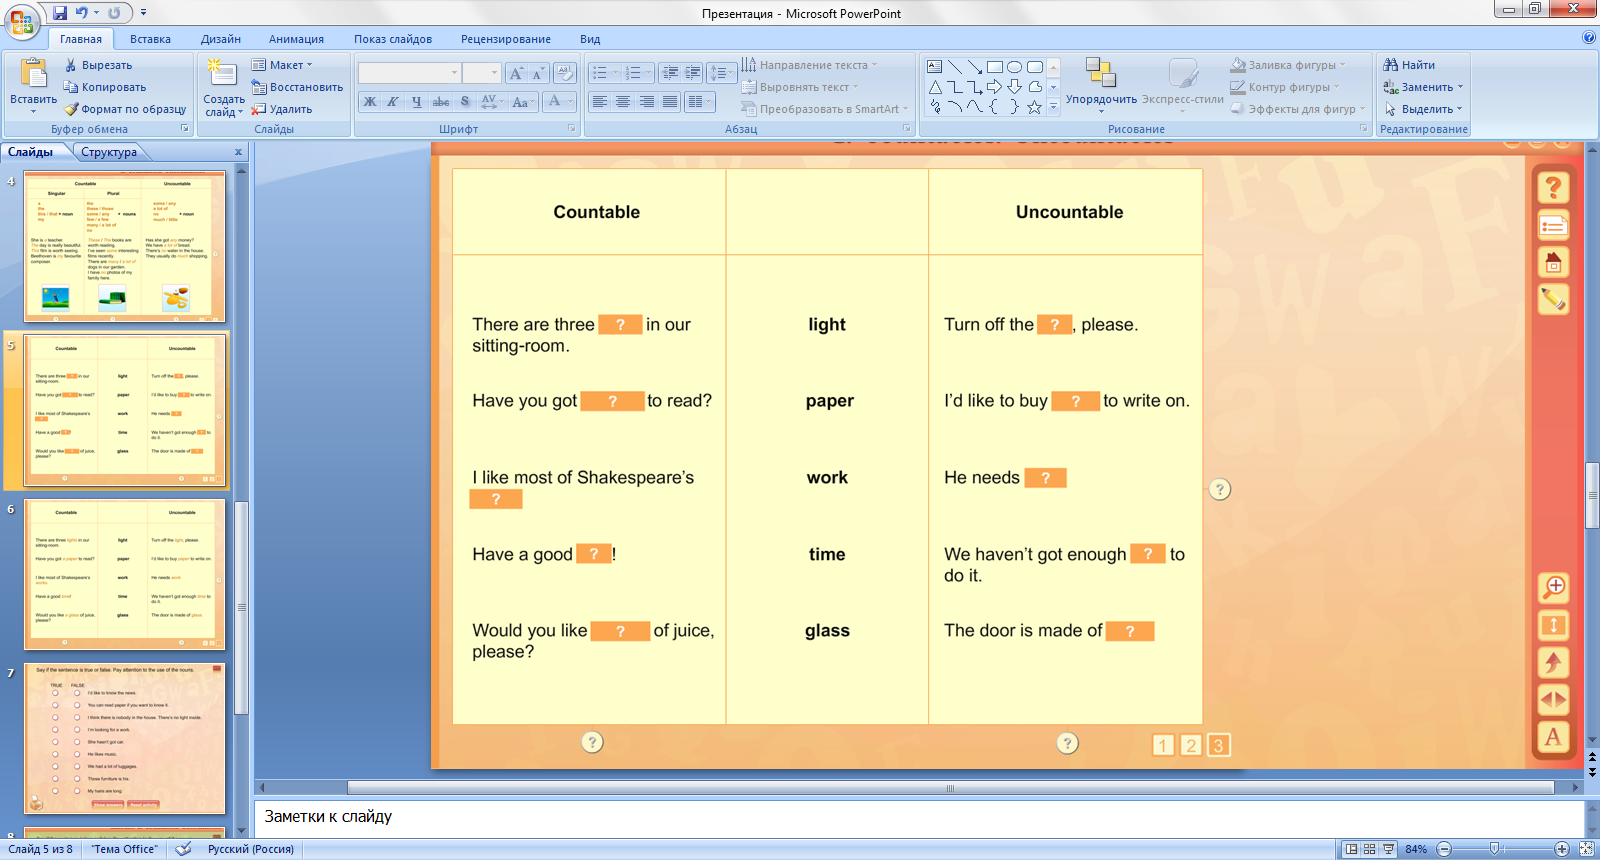Open the Layout (Макет) dropdown
This screenshot has height=860, width=1600.
point(283,65)
